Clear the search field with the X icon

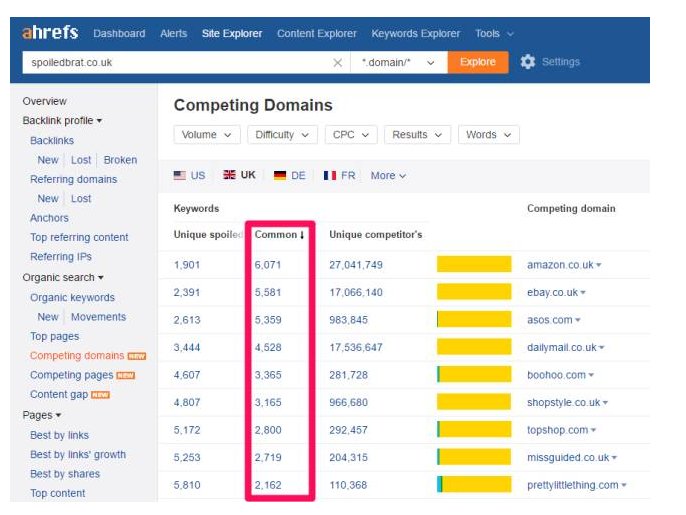[x=337, y=63]
